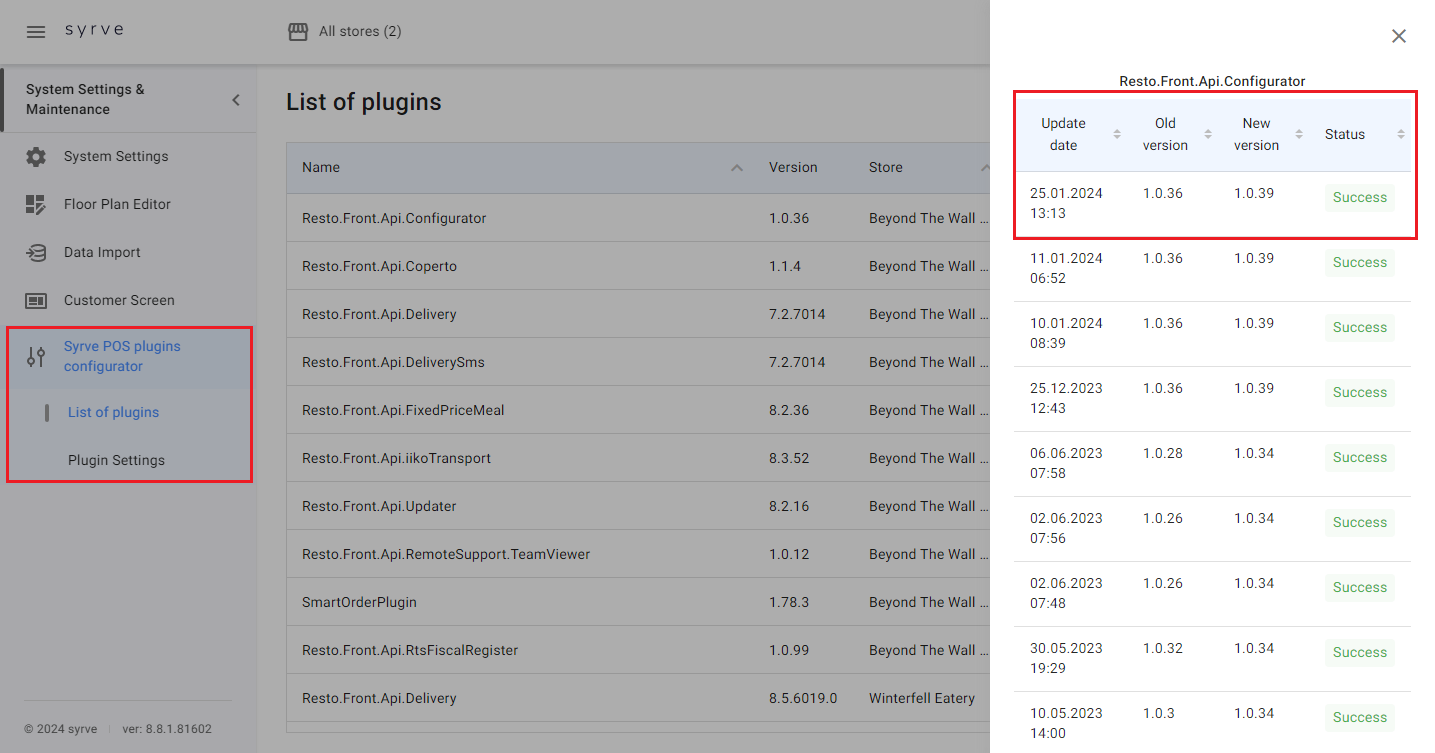Sort history by New version column

[1299, 135]
